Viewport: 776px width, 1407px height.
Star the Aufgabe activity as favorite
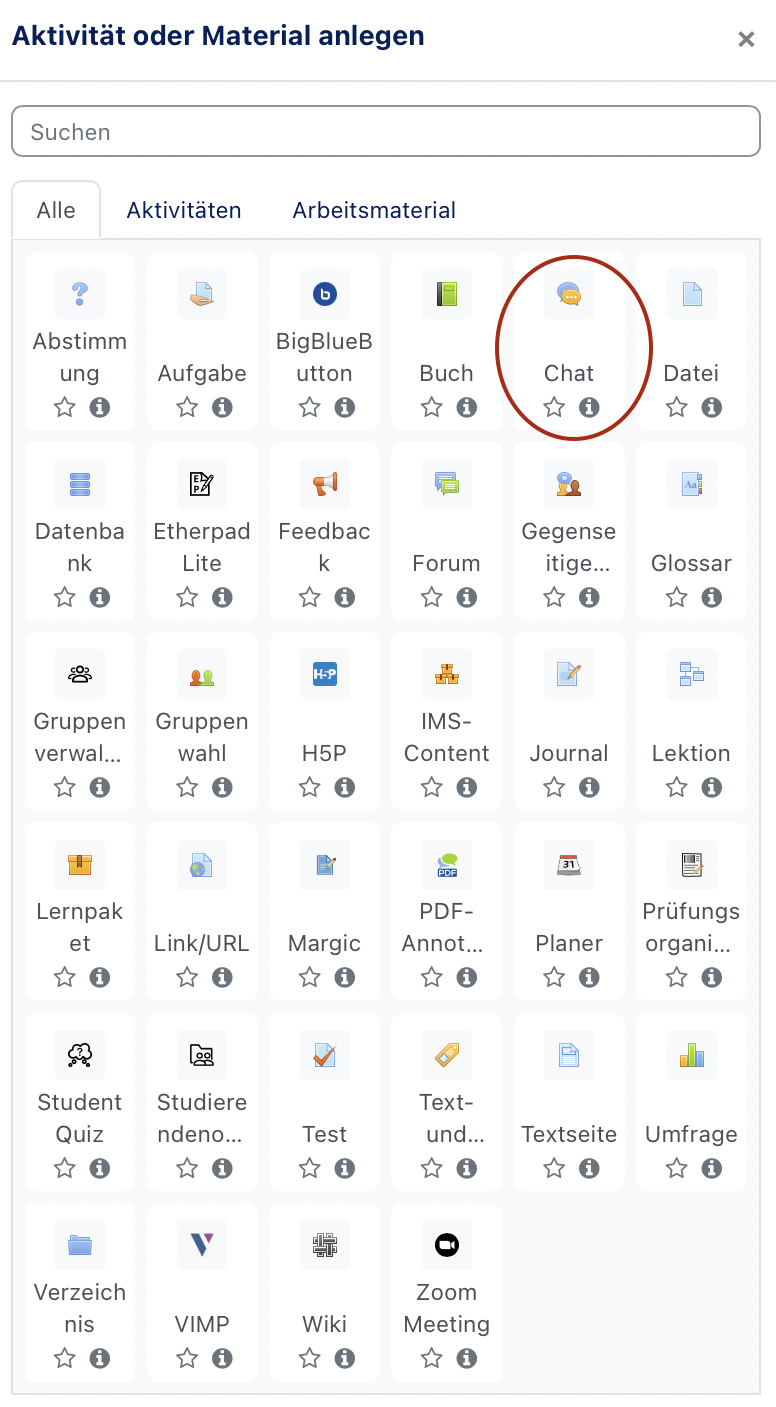pos(187,407)
